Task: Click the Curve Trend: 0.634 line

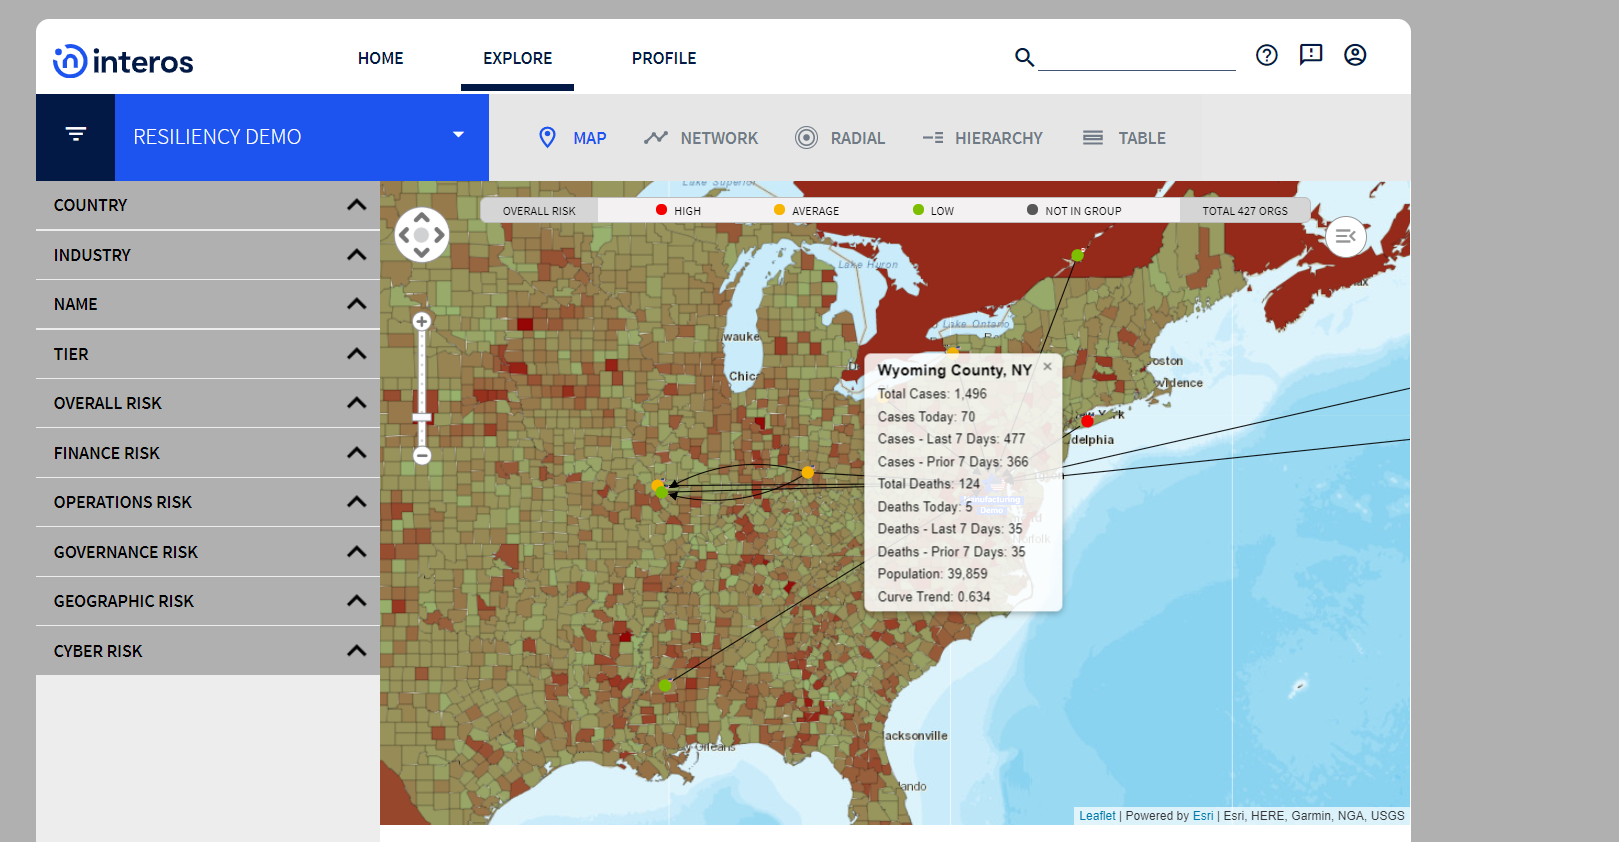Action: [x=934, y=597]
